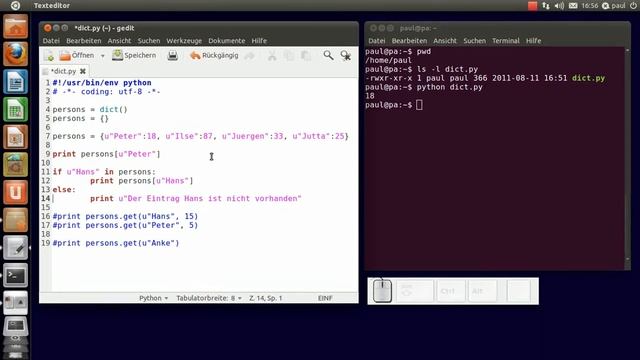Click line 19 persons.get Anke comment
Image resolution: width=640 pixels, height=360 pixels.
point(116,243)
